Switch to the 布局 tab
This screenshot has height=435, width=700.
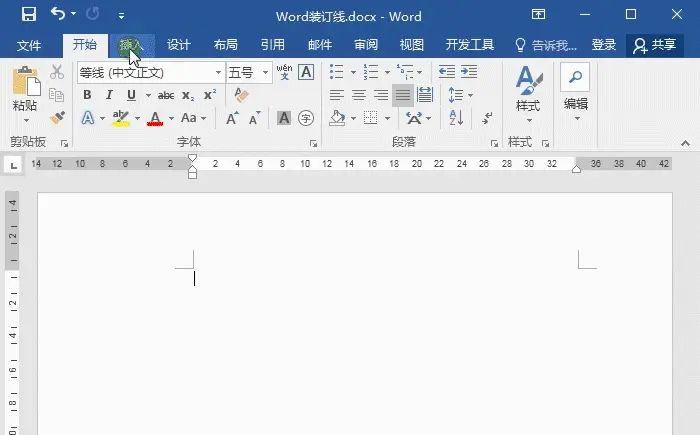pyautogui.click(x=225, y=45)
